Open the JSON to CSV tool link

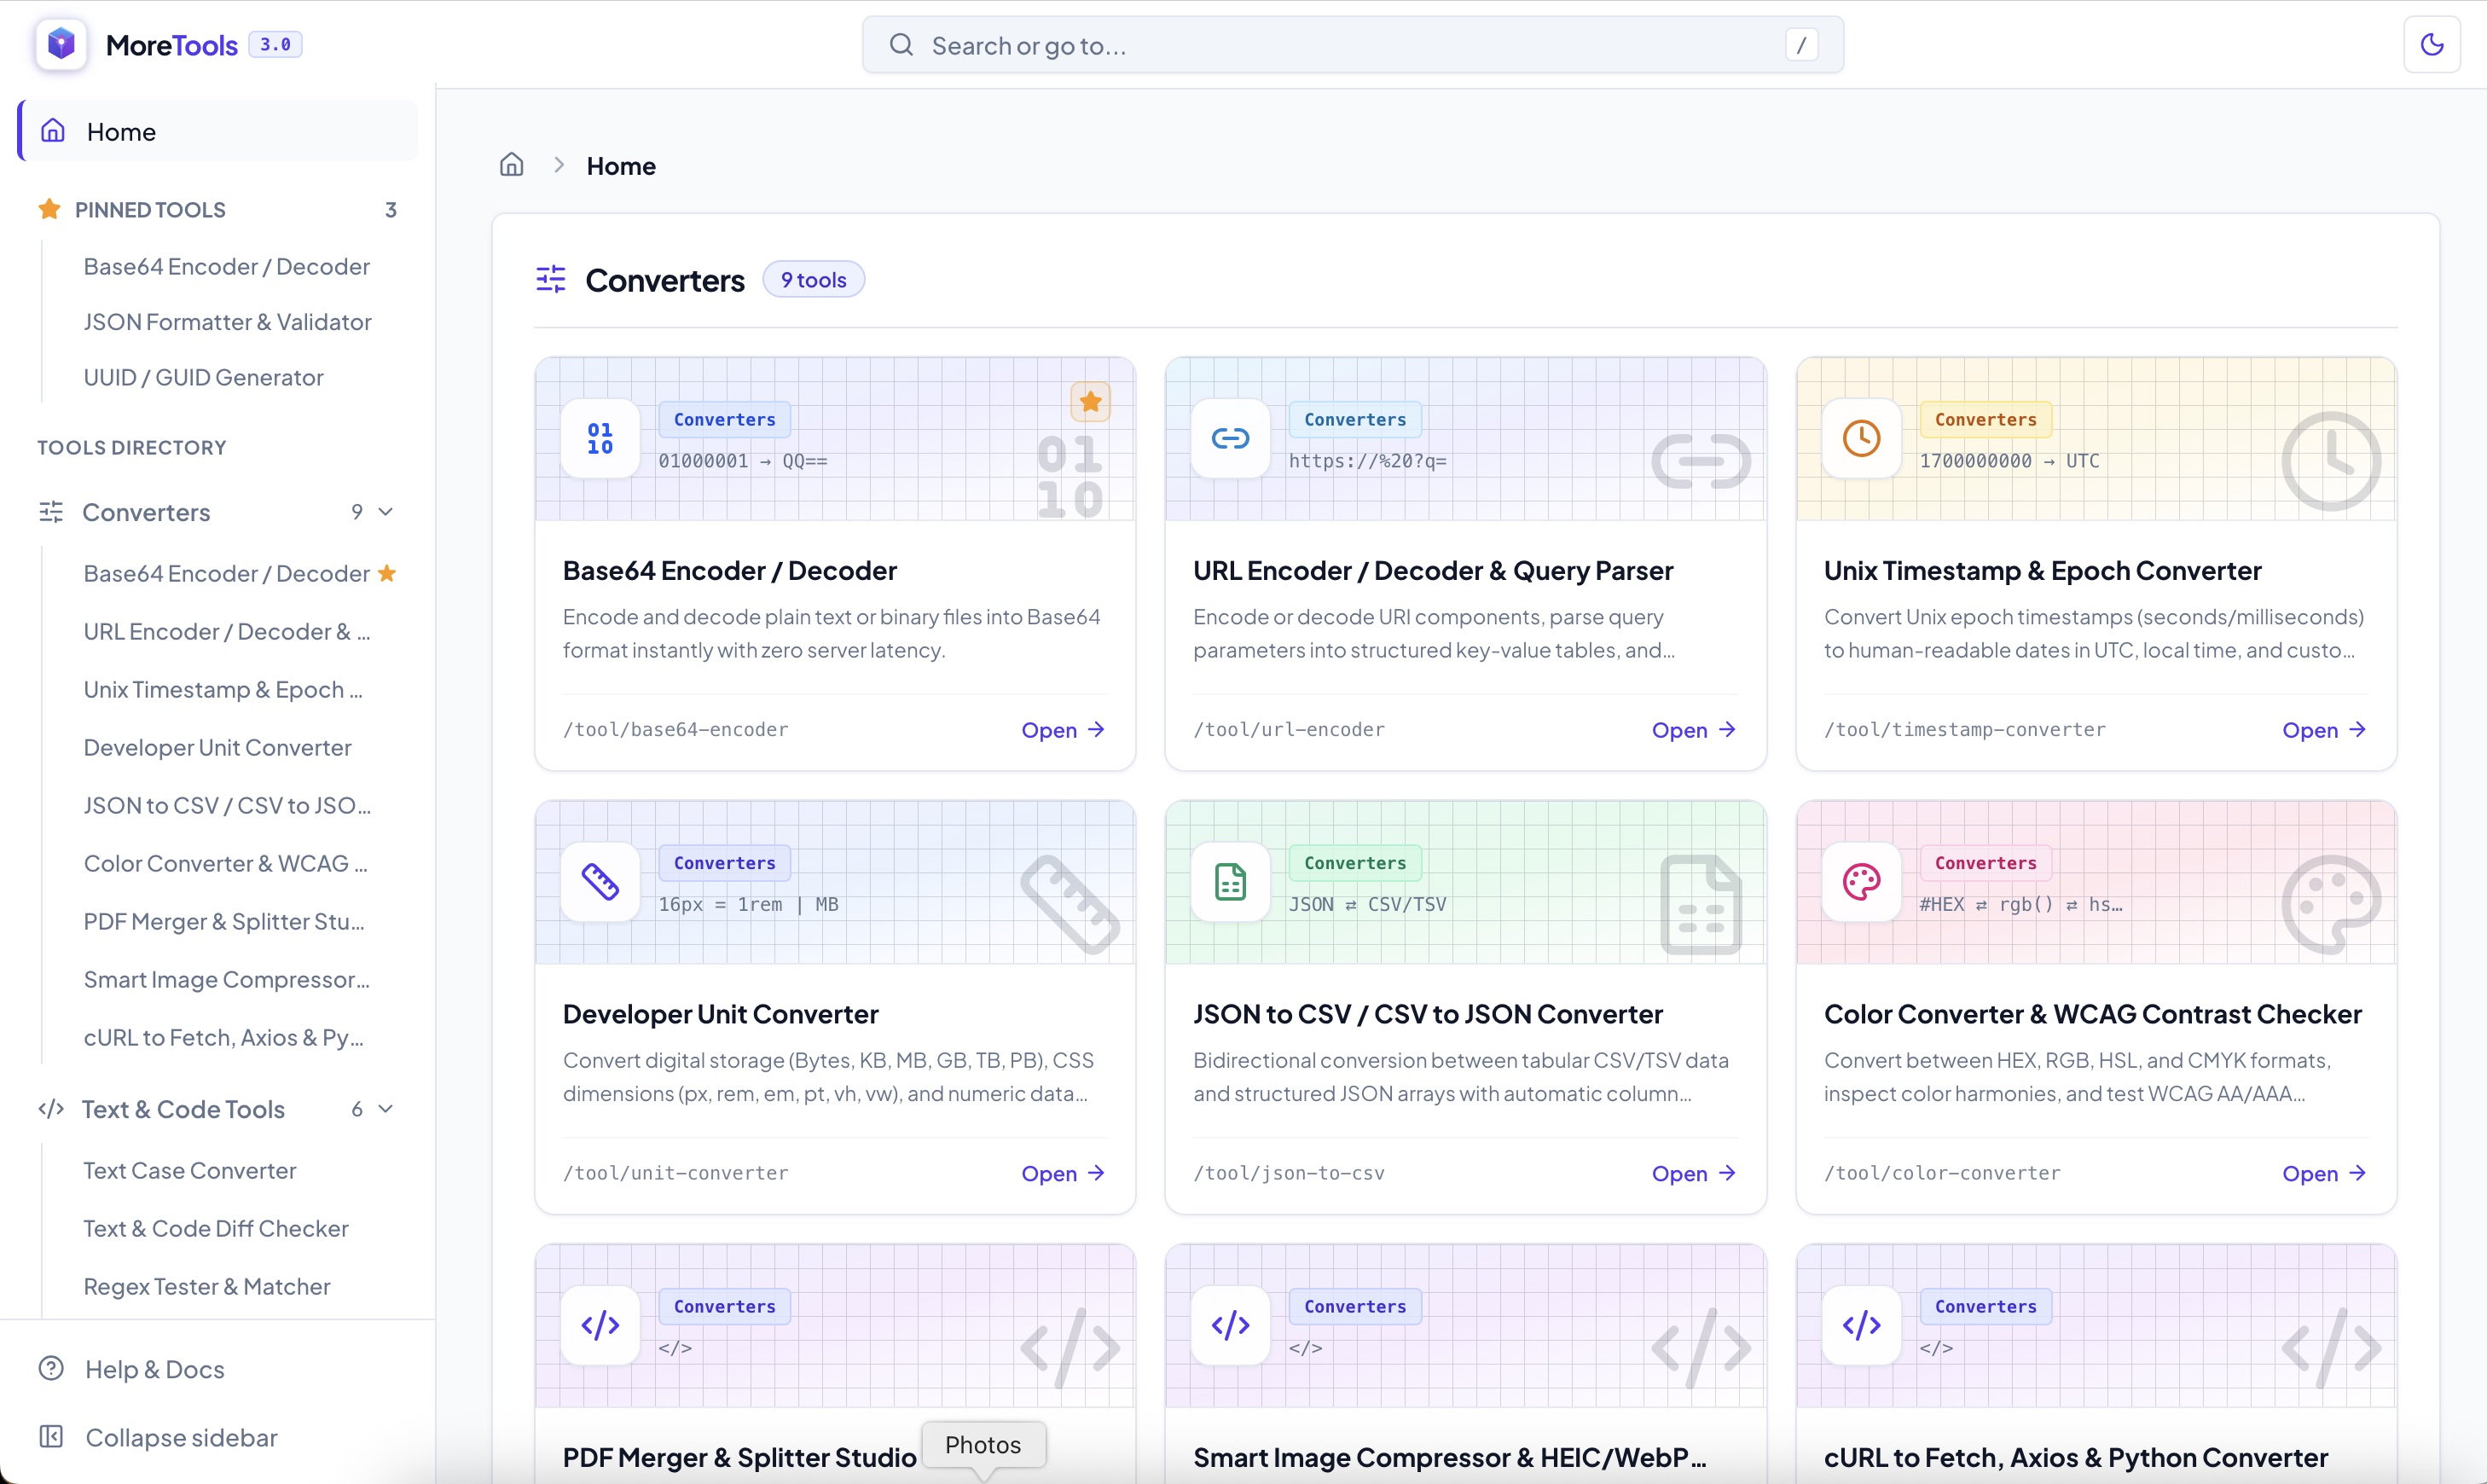[1693, 1173]
